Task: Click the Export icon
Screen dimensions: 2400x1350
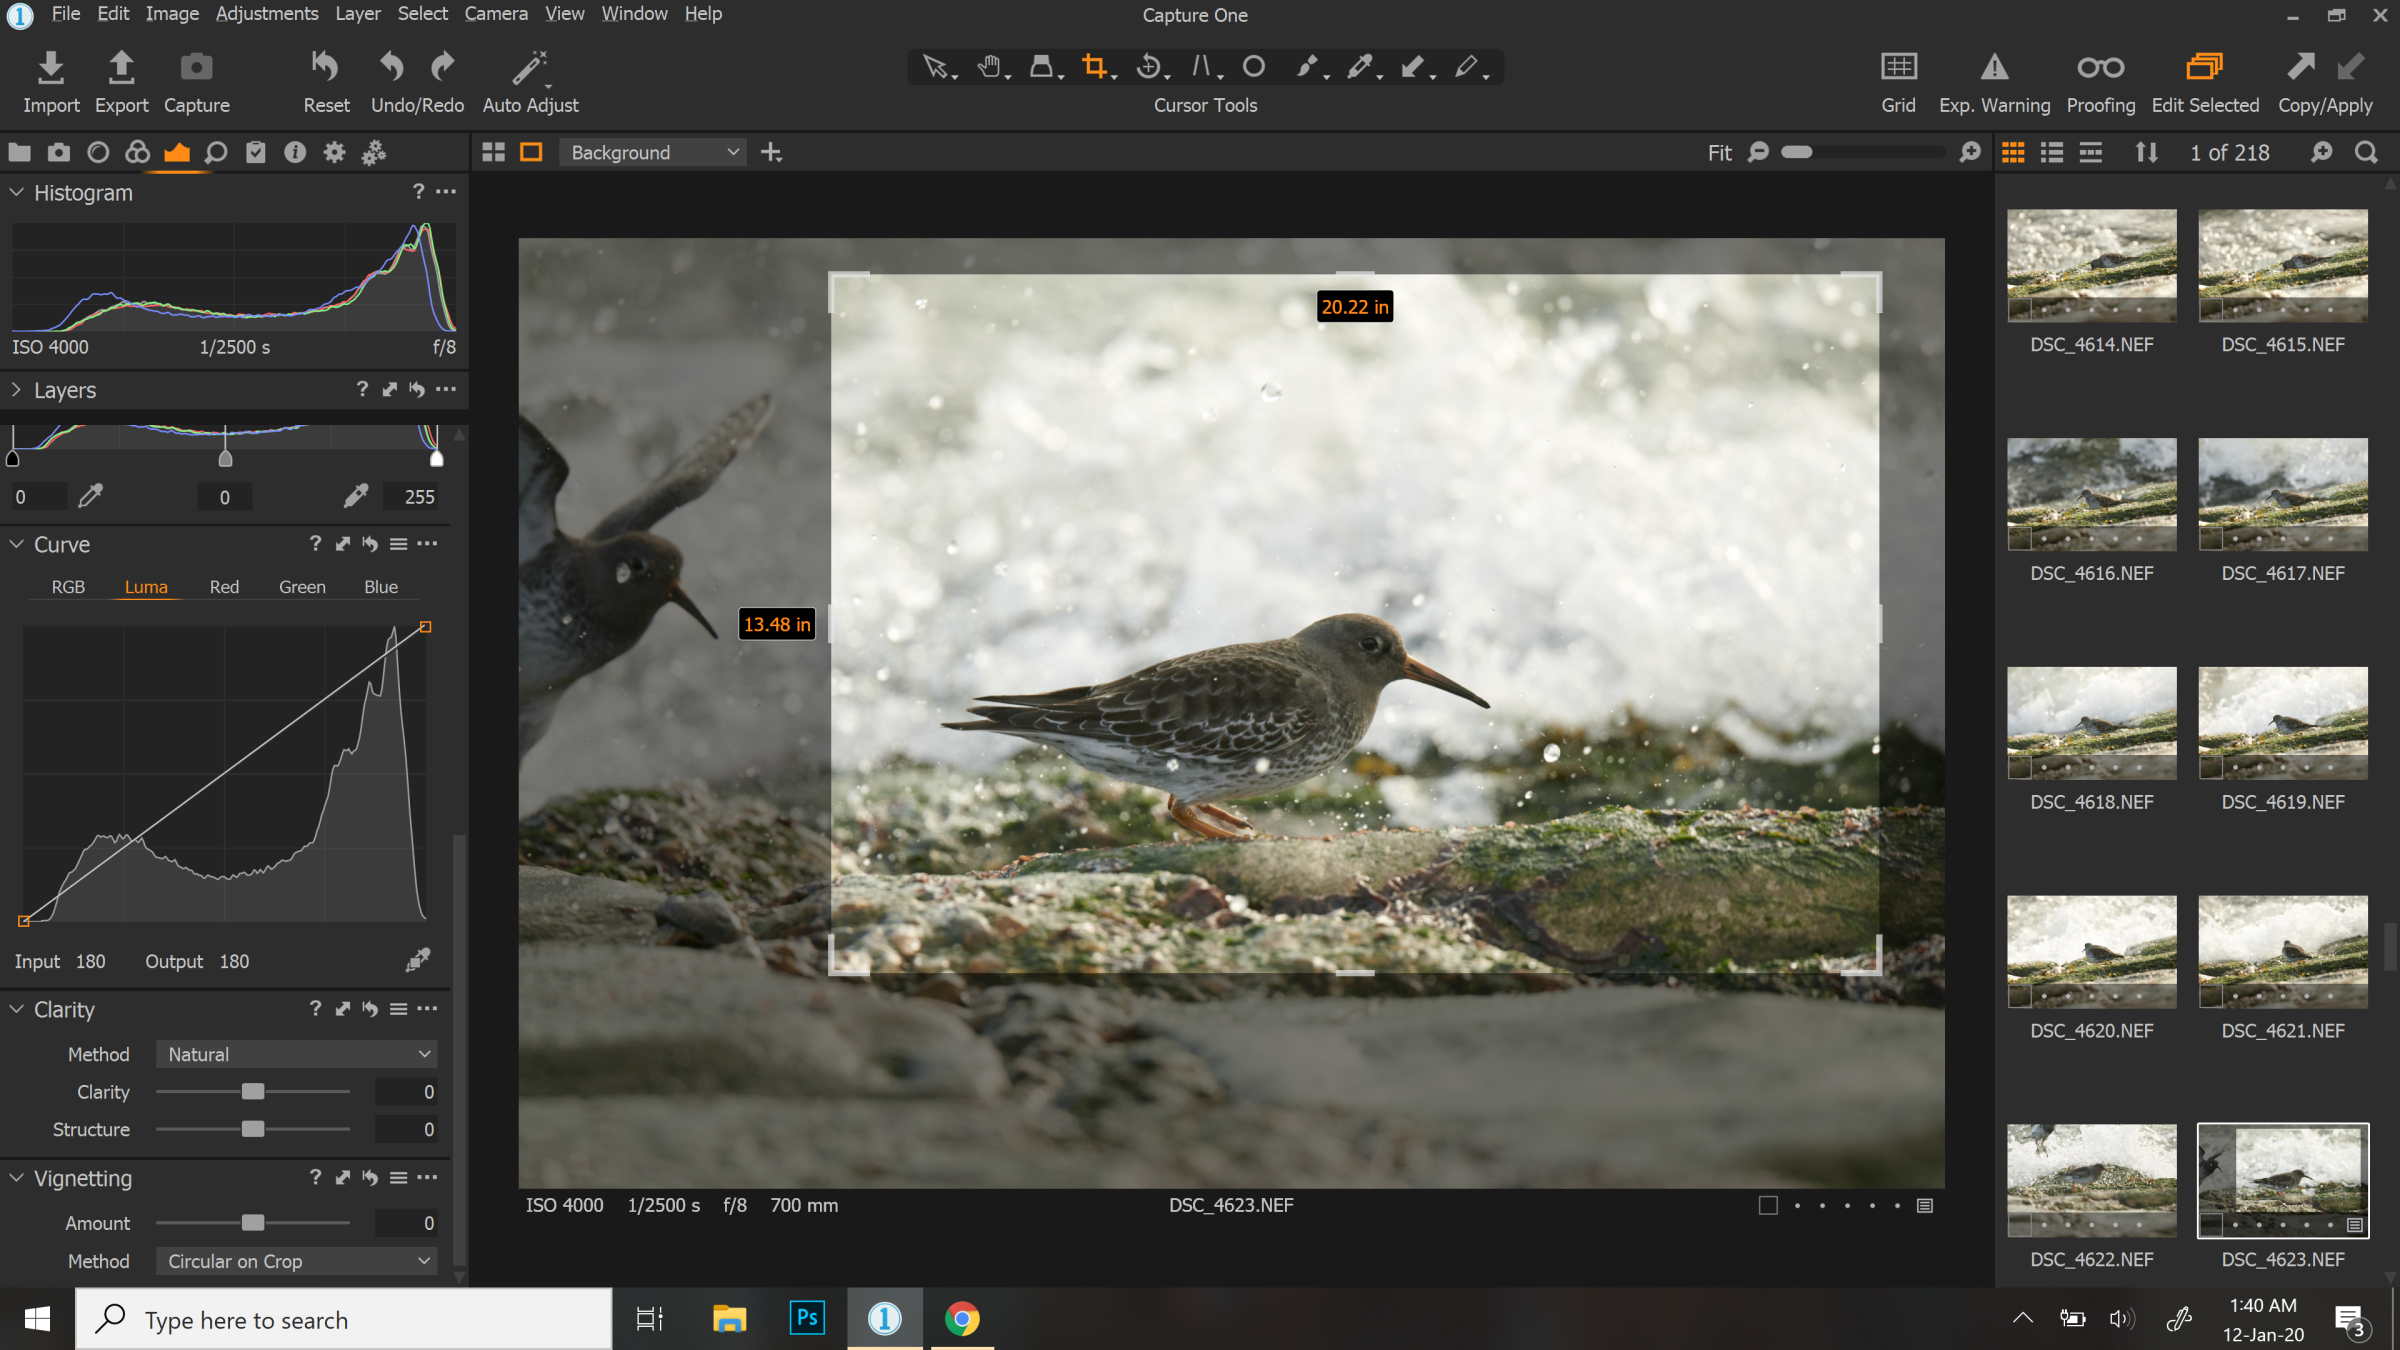Action: click(x=121, y=67)
